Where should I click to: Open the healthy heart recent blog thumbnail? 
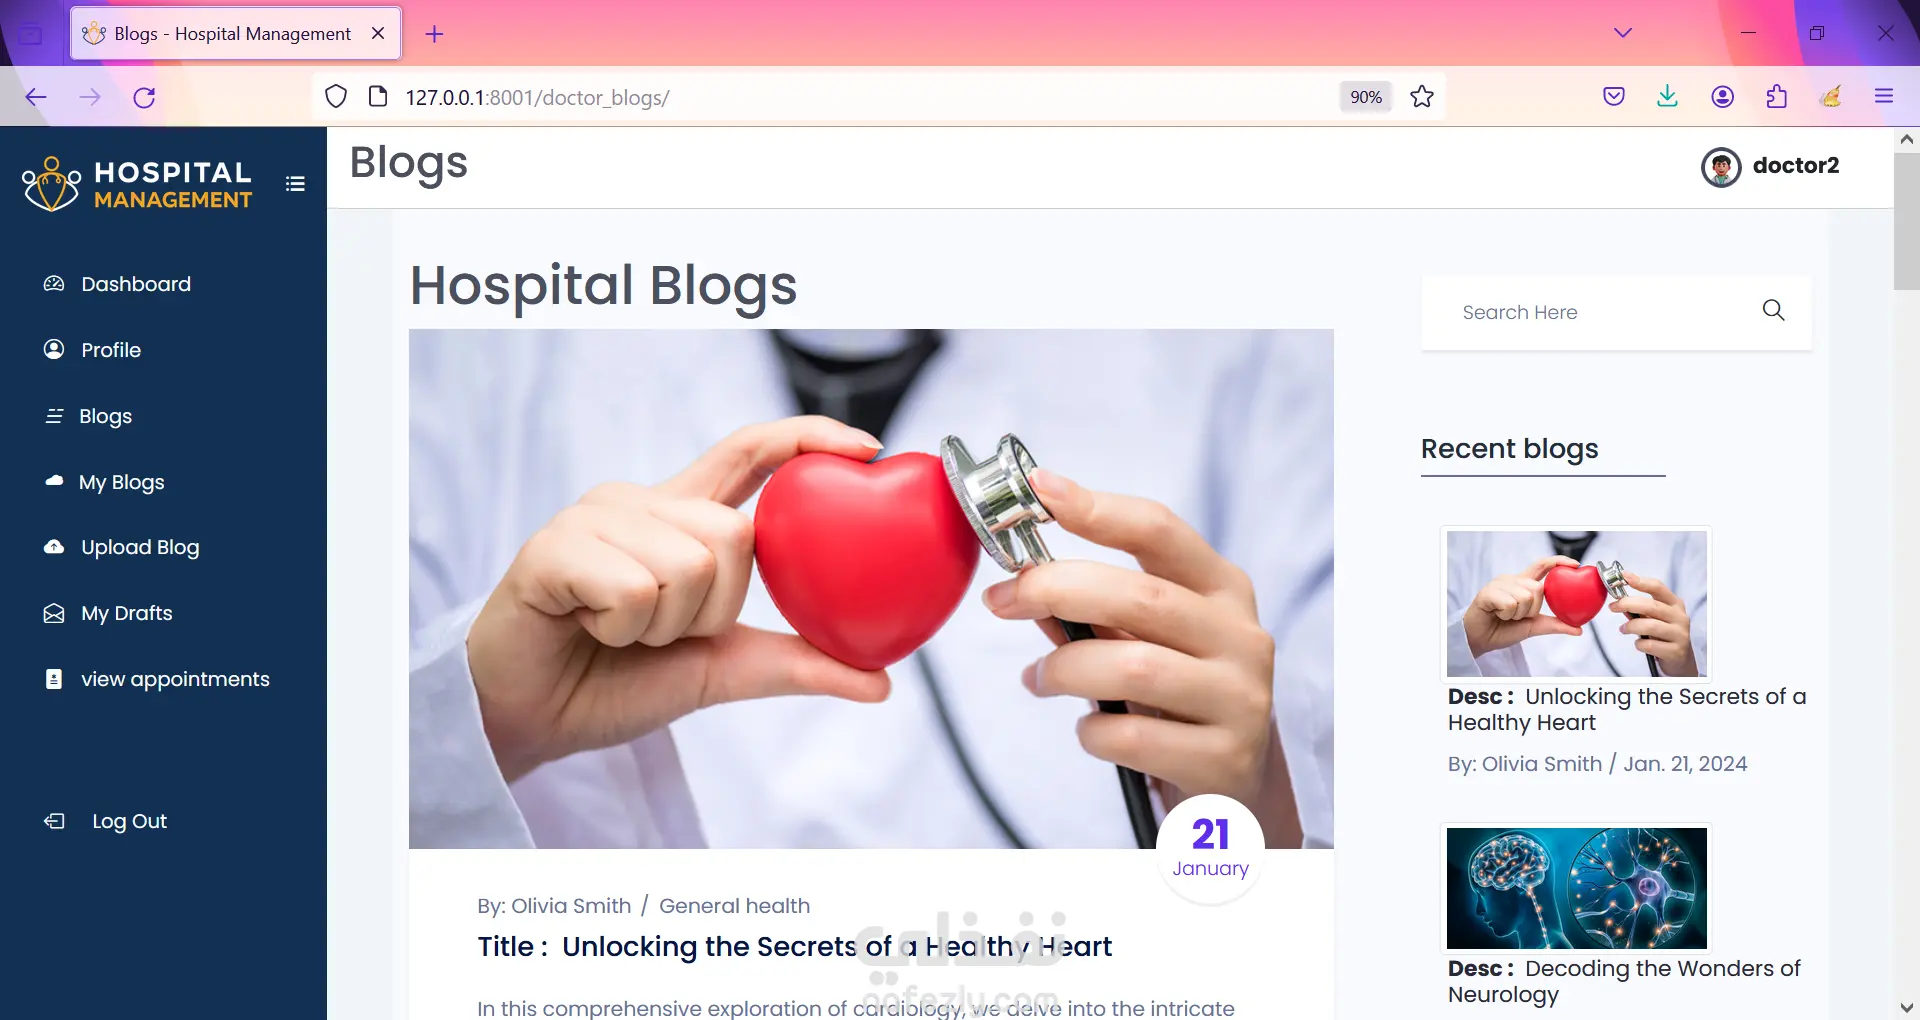[x=1576, y=604]
